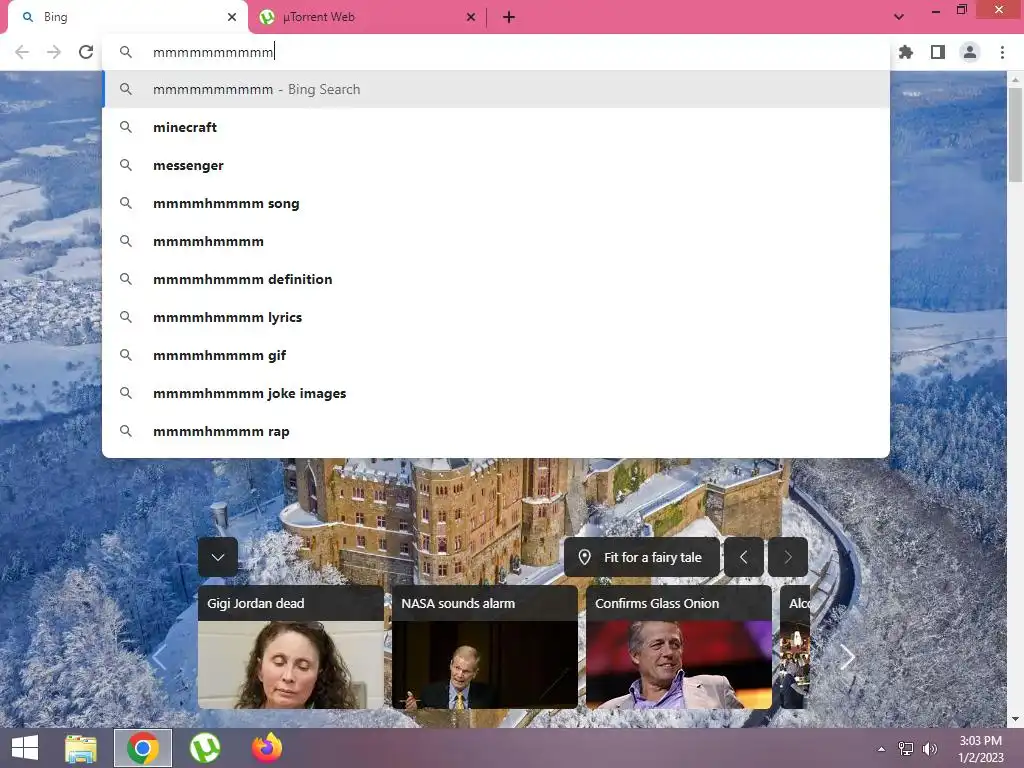Screen dimensions: 1024x768
Task: Click the browser back arrow
Action: tap(22, 52)
